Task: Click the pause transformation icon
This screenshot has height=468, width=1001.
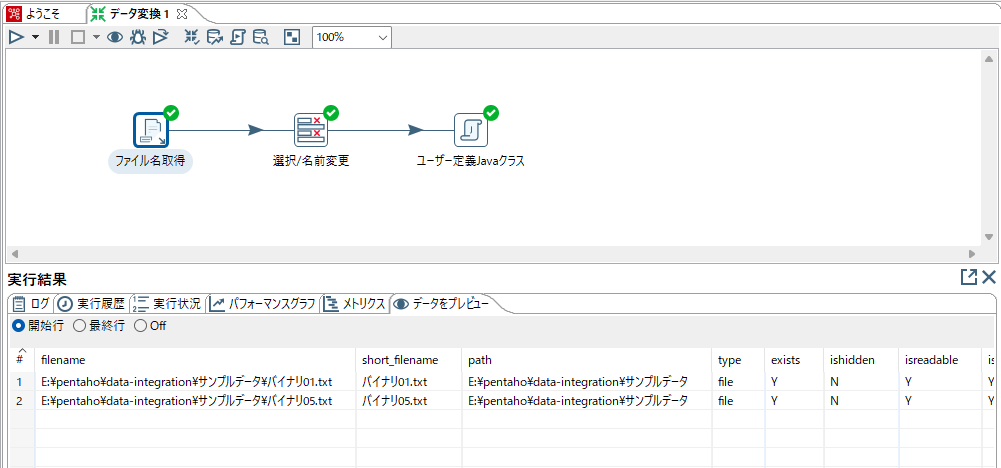Action: click(54, 37)
